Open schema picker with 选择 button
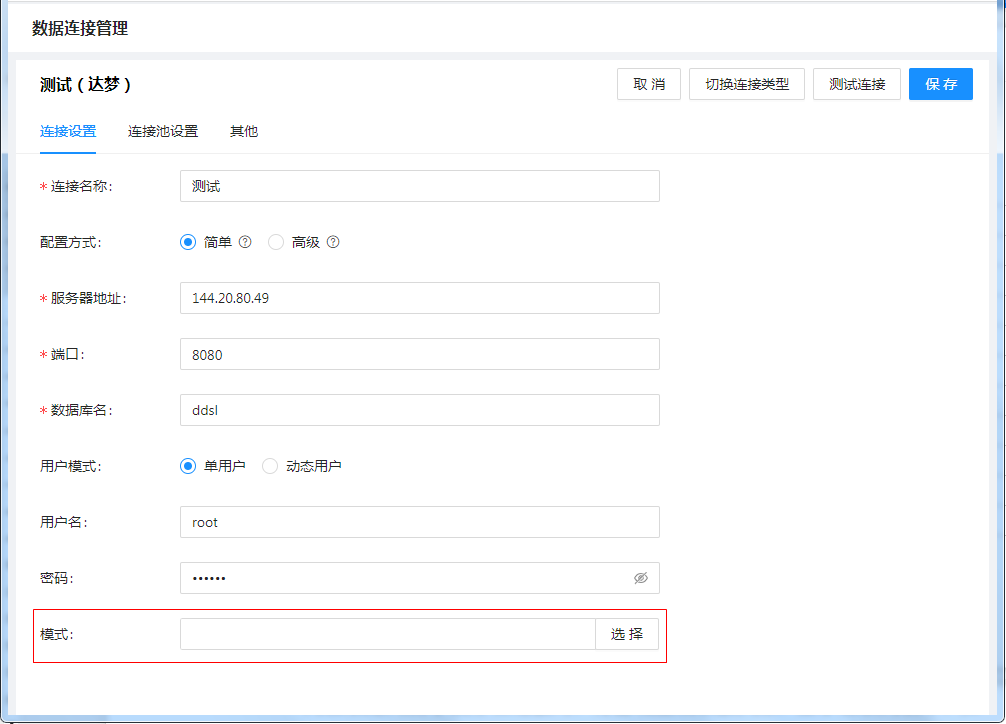Image resolution: width=1006 pixels, height=724 pixels. pos(627,634)
